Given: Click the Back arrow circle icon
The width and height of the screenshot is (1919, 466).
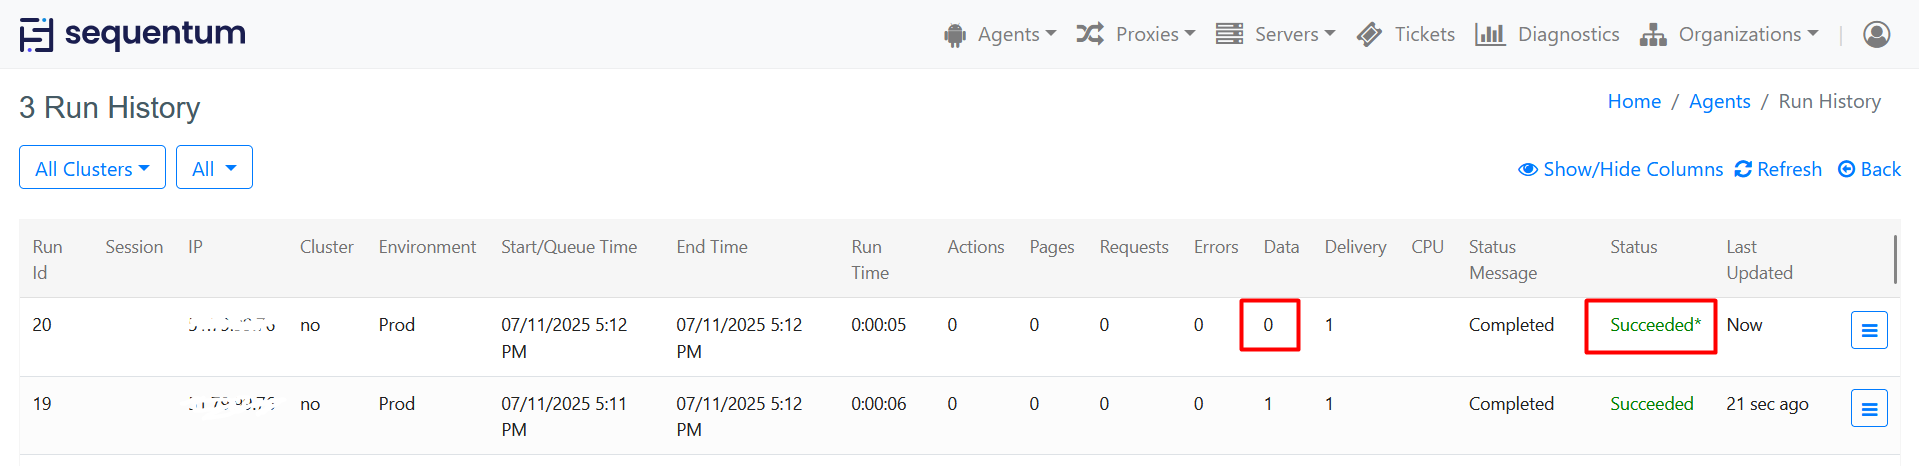Looking at the screenshot, I should tap(1846, 169).
